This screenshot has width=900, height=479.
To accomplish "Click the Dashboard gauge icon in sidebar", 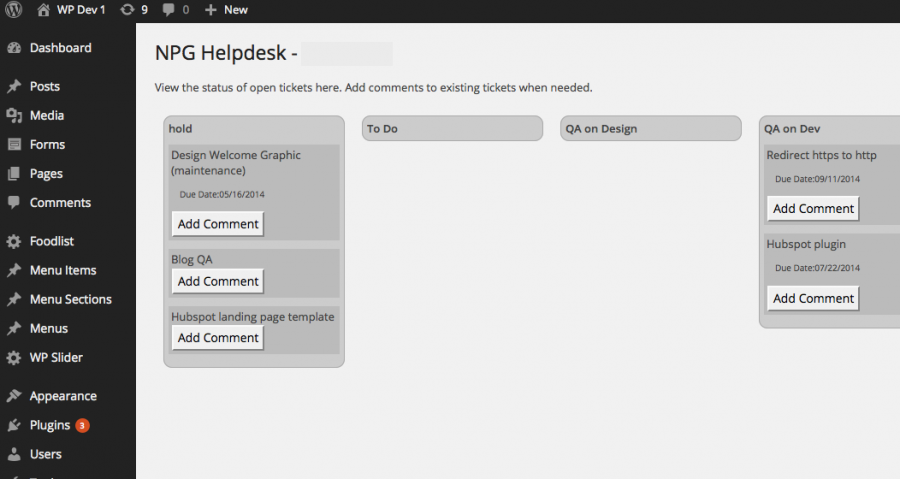I will point(14,48).
